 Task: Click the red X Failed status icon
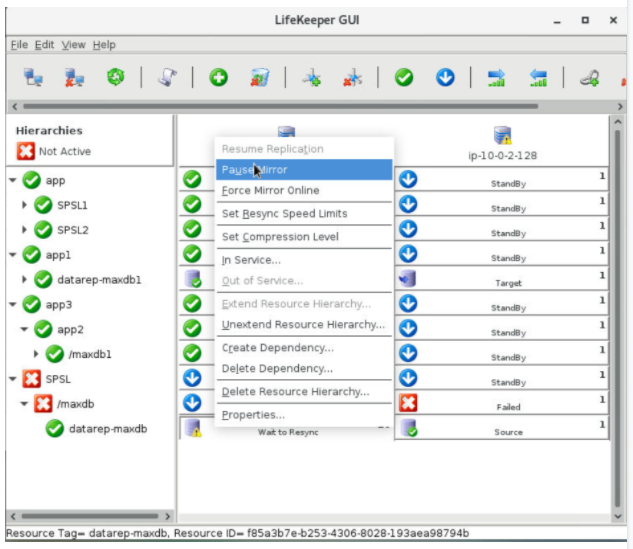pos(408,402)
